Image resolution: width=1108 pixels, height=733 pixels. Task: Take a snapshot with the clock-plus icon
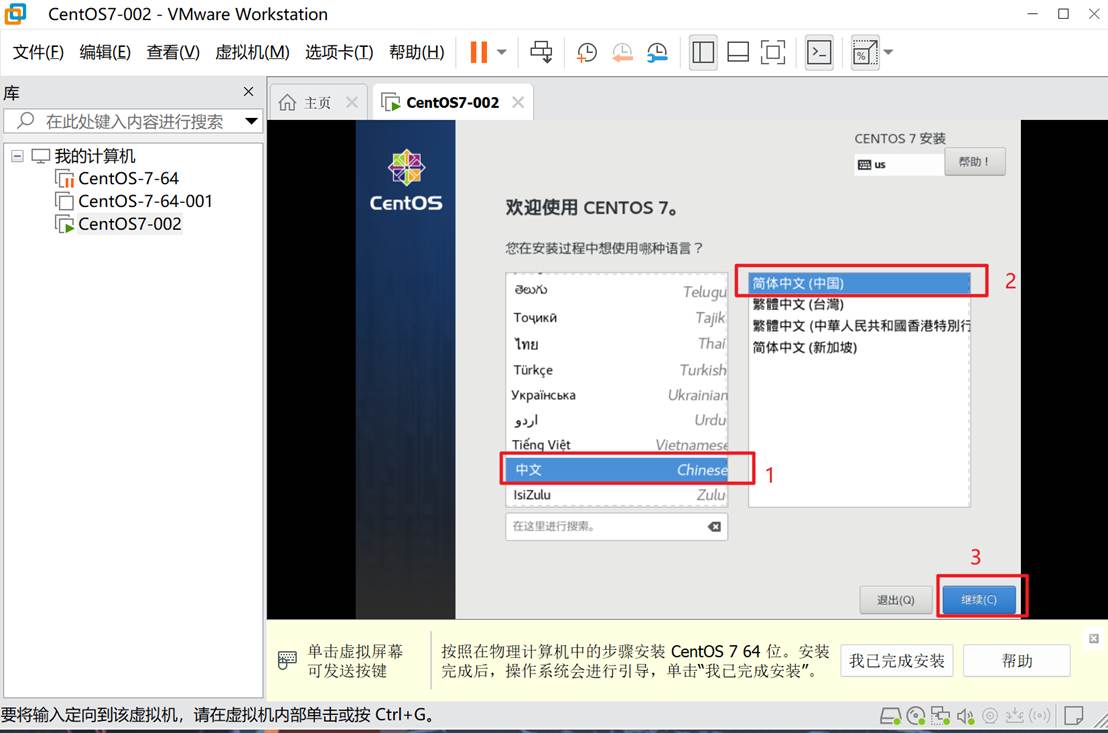click(587, 52)
